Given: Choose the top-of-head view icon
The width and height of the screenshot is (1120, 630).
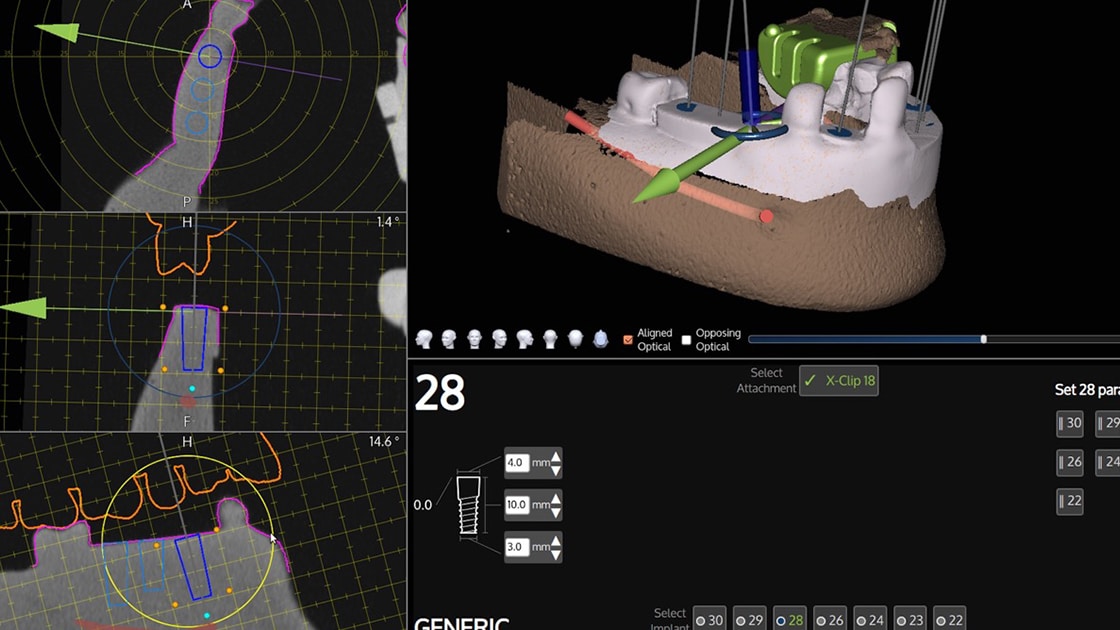Looking at the screenshot, I should click(x=575, y=340).
